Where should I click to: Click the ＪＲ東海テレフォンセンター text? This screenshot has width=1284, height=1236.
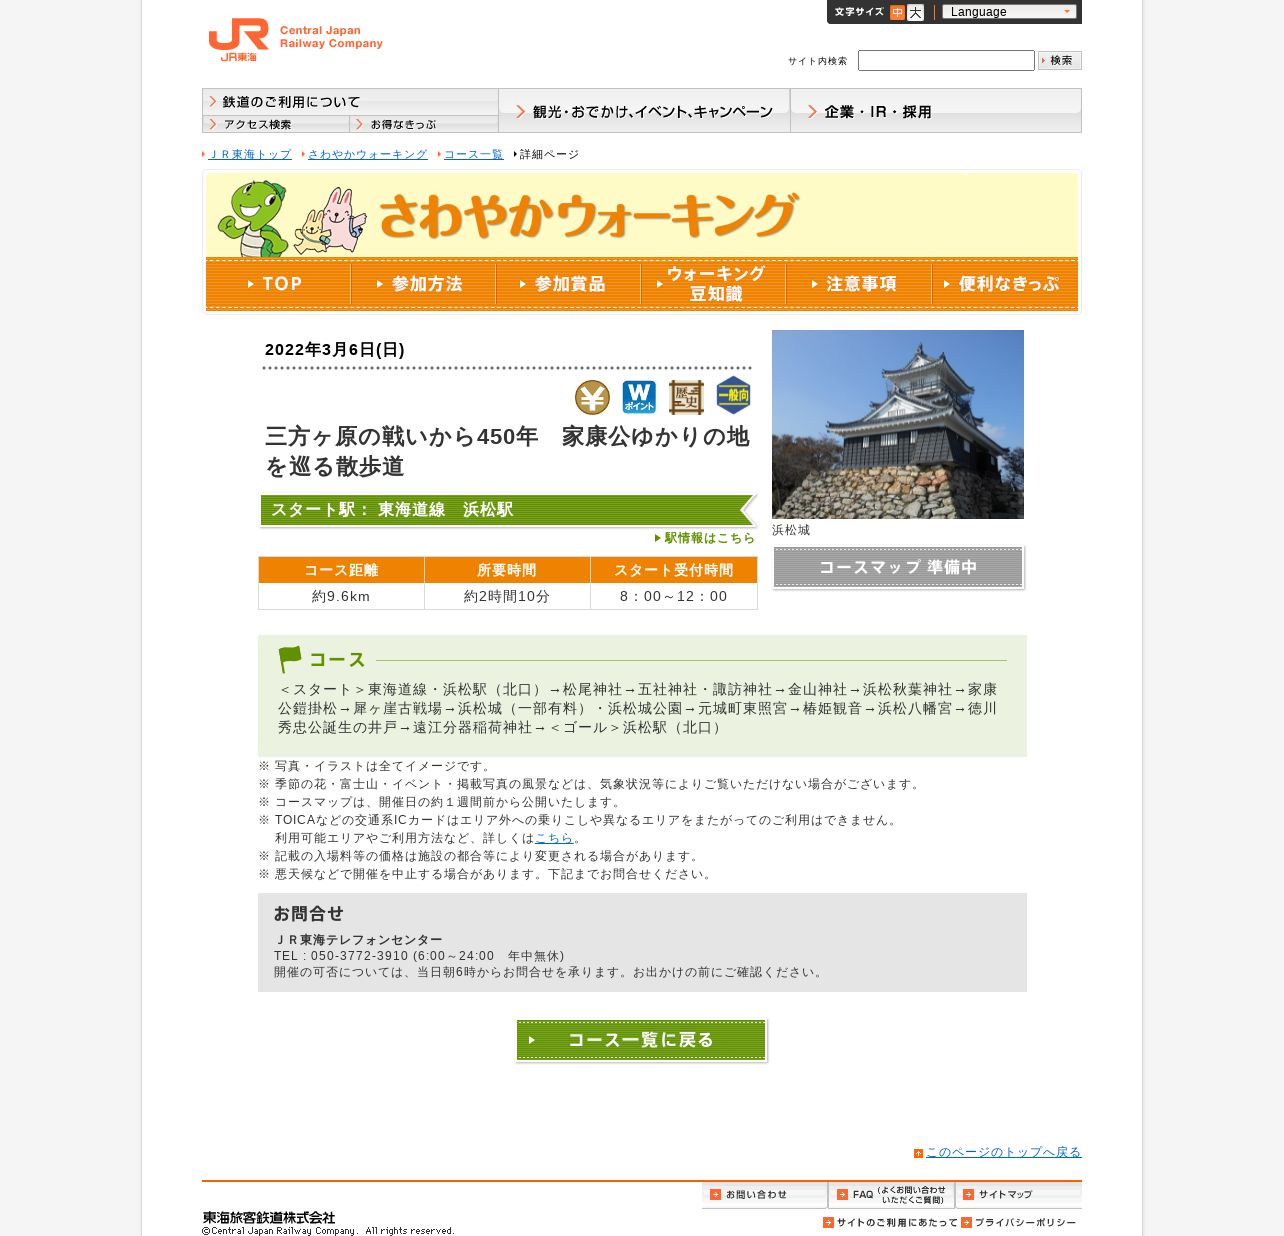tap(358, 940)
